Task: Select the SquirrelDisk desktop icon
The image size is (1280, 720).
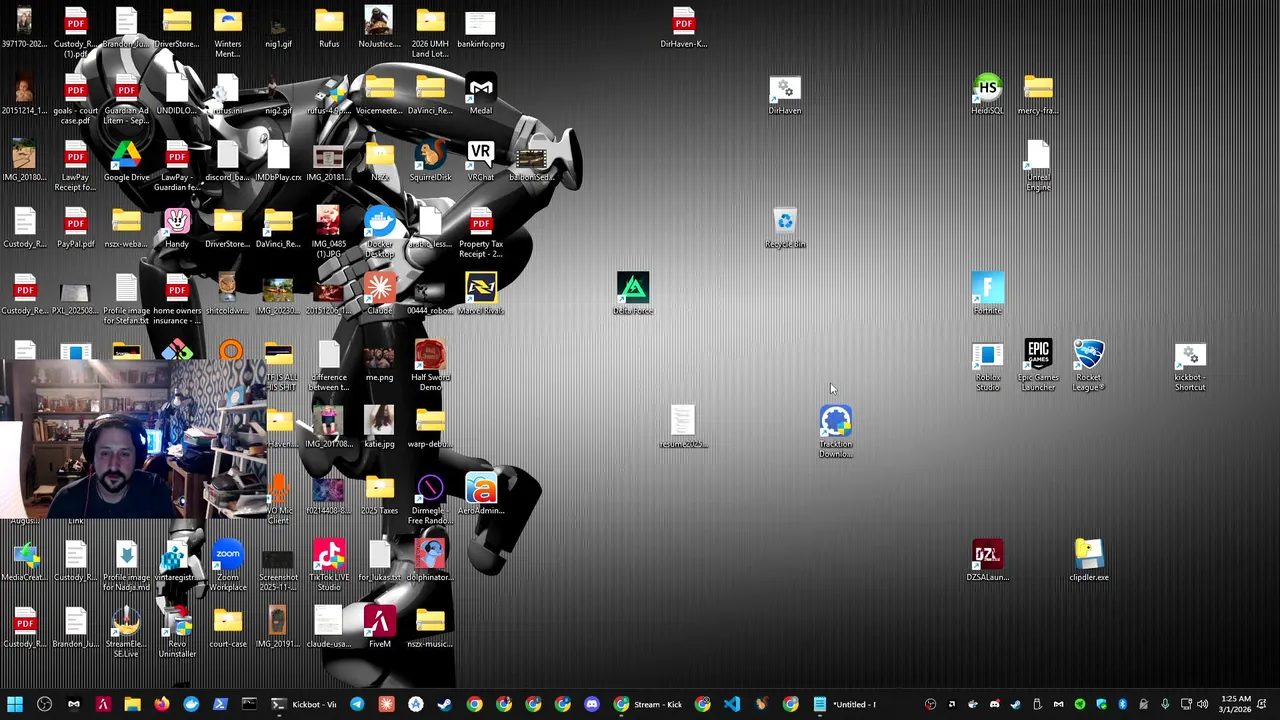Action: [x=430, y=161]
